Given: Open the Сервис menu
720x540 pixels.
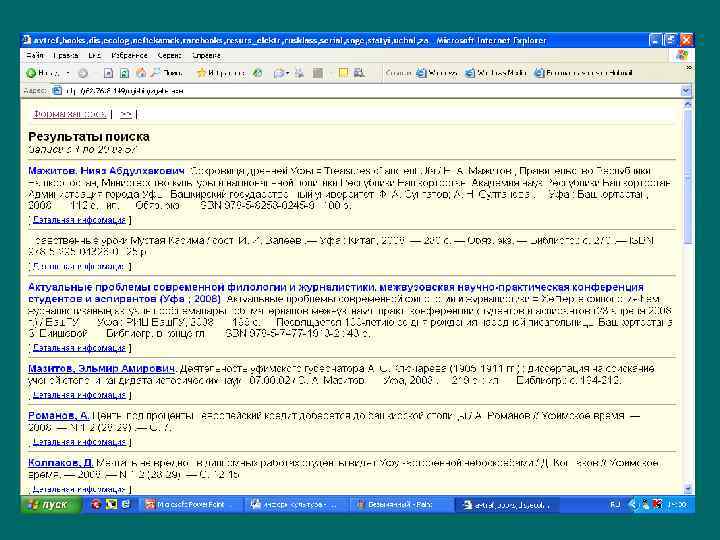Looking at the screenshot, I should [169, 56].
